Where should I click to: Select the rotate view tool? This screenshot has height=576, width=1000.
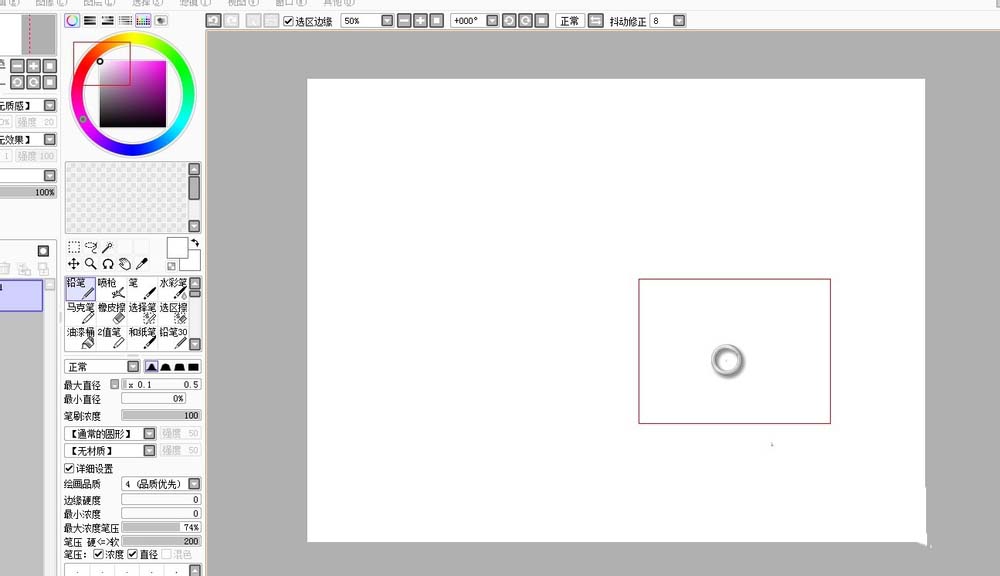(108, 263)
